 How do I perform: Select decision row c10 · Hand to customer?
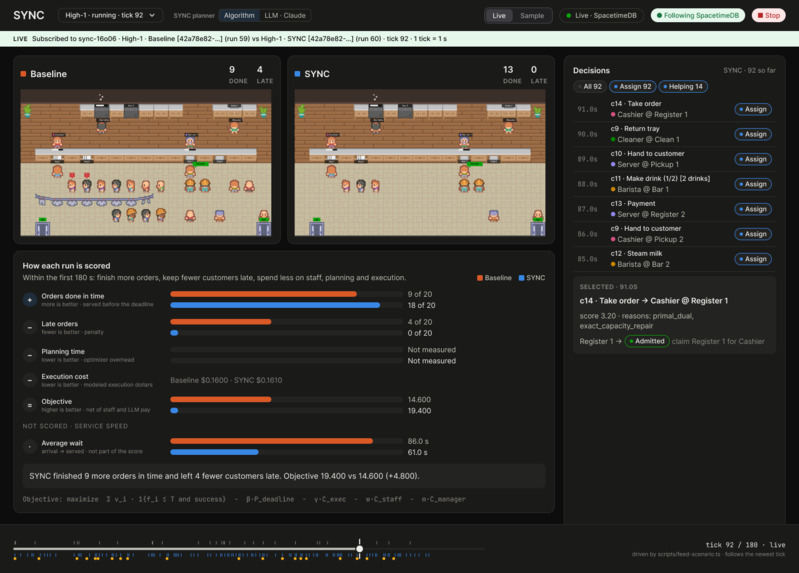(x=674, y=159)
